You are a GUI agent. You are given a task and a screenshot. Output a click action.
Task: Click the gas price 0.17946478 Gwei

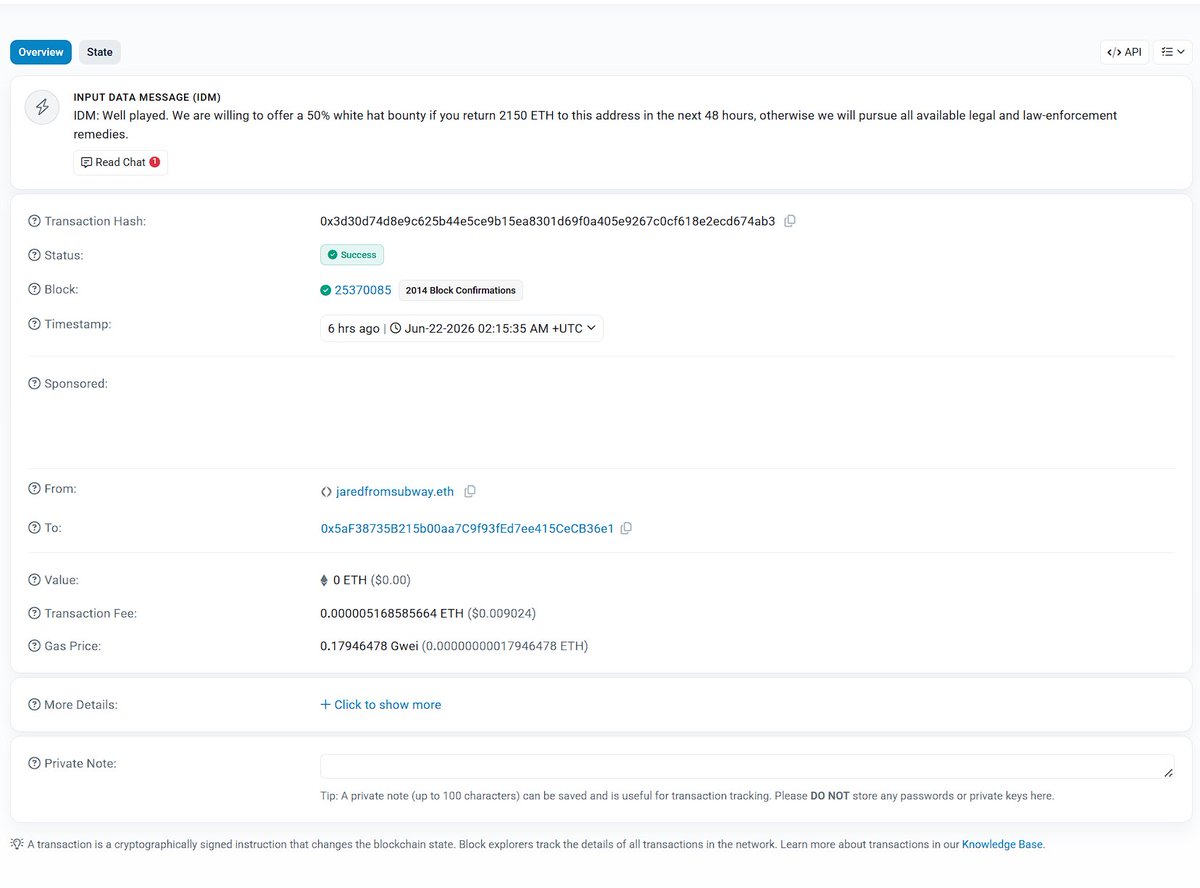tap(369, 646)
